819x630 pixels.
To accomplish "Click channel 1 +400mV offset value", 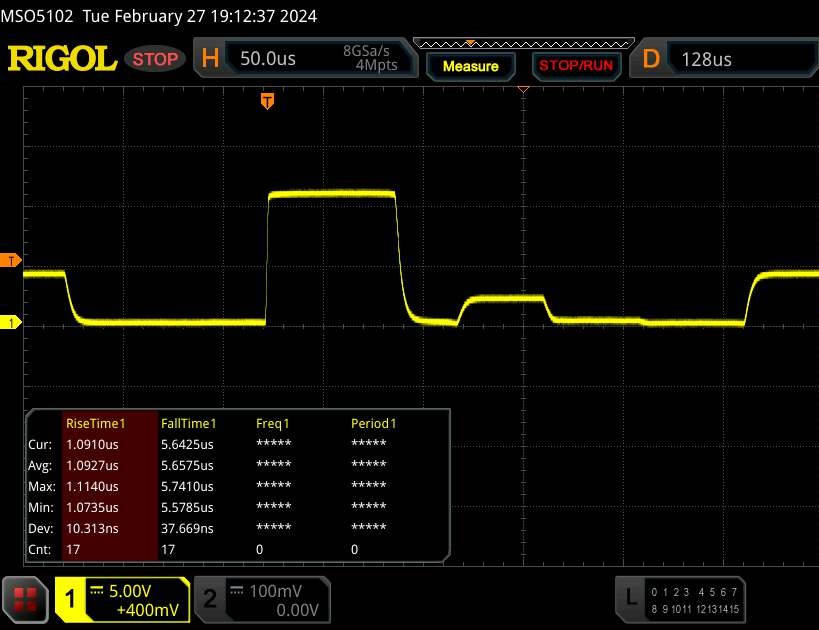I will click(148, 610).
